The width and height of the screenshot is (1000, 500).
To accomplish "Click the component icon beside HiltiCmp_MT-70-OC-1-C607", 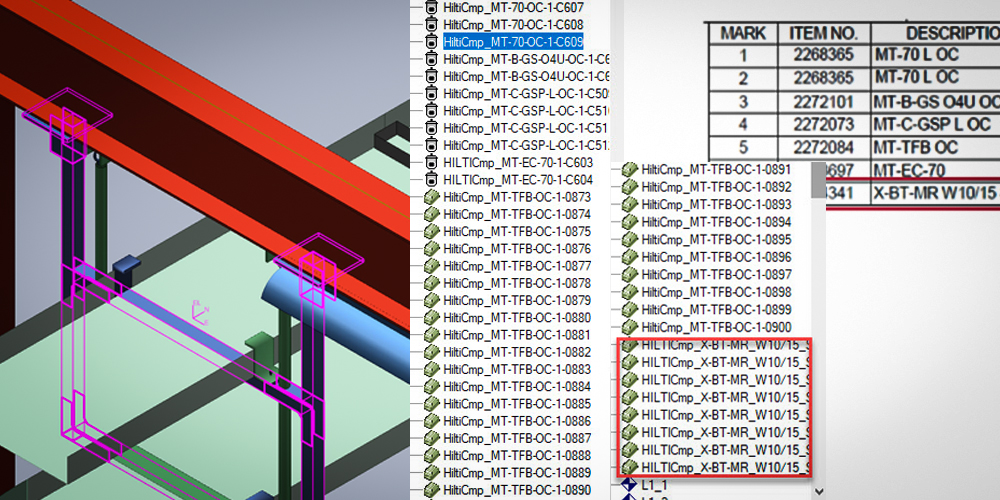I will [432, 8].
